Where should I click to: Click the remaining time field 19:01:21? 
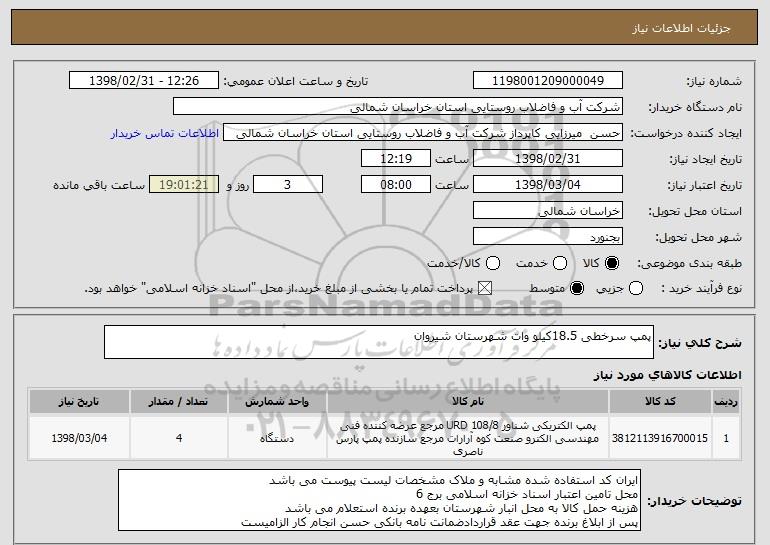(x=184, y=185)
